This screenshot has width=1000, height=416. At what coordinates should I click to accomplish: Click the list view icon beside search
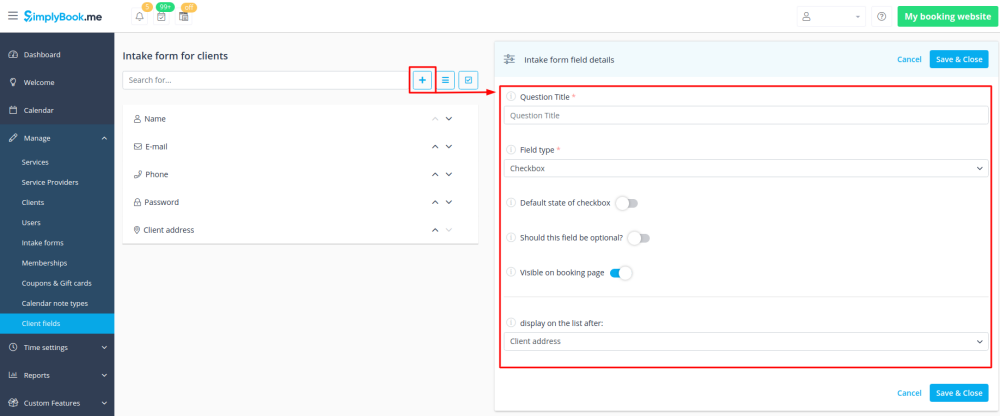446,79
